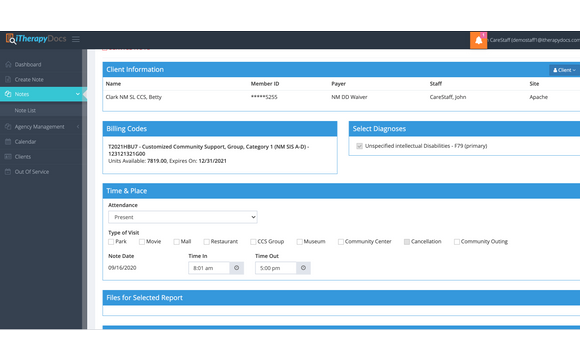Toggle the hamburger sidebar menu
Screen dimensions: 580x361
tap(76, 39)
